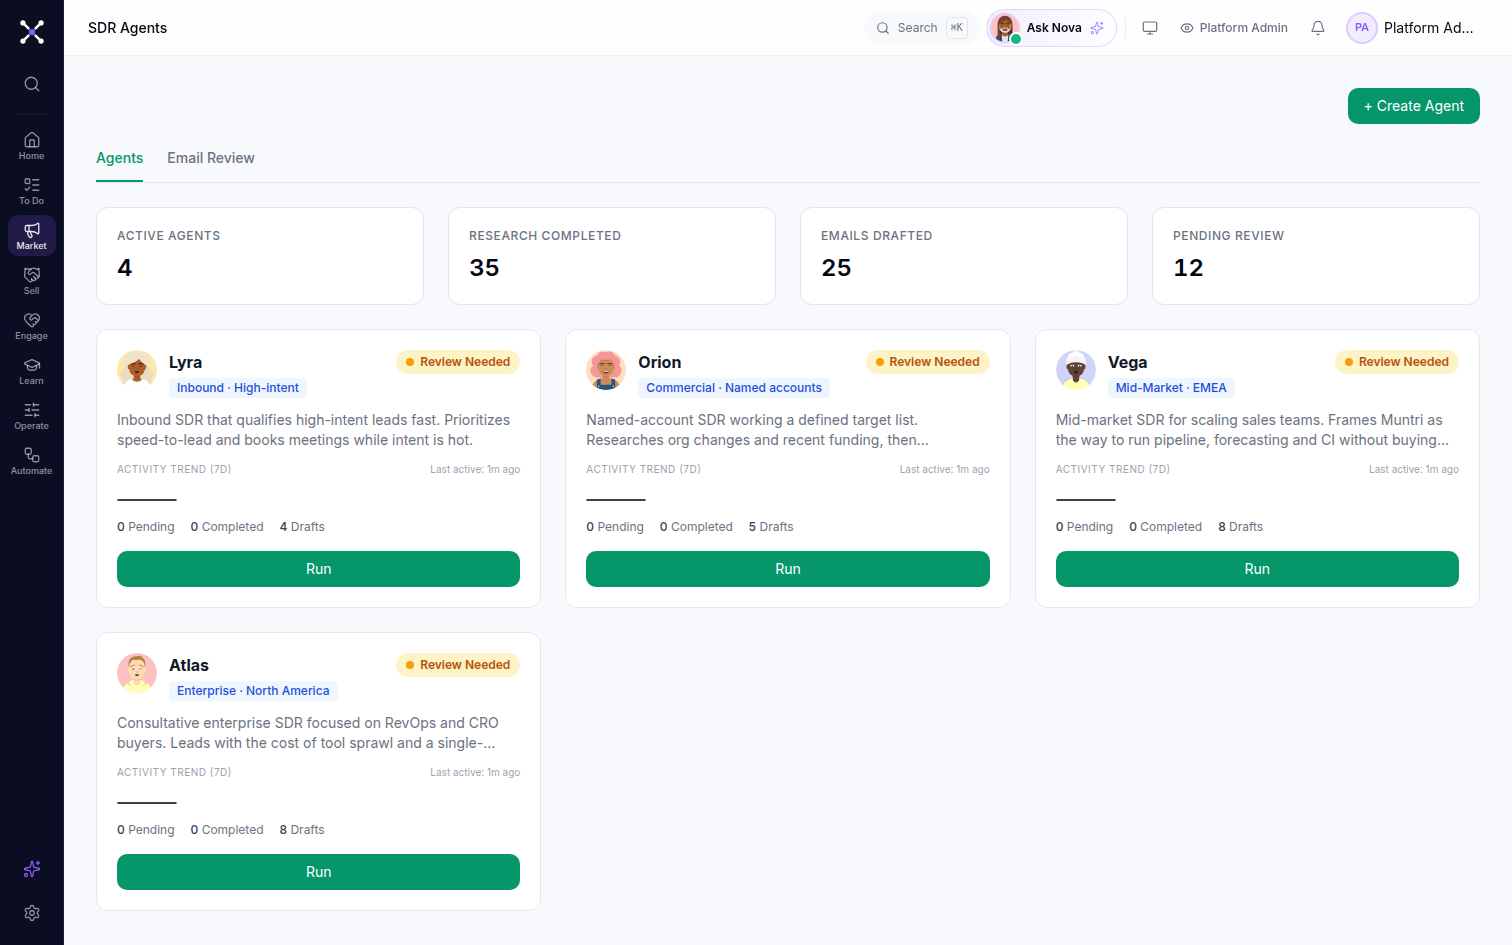Click the monitor display icon in header
This screenshot has width=1512, height=945.
[x=1150, y=28]
